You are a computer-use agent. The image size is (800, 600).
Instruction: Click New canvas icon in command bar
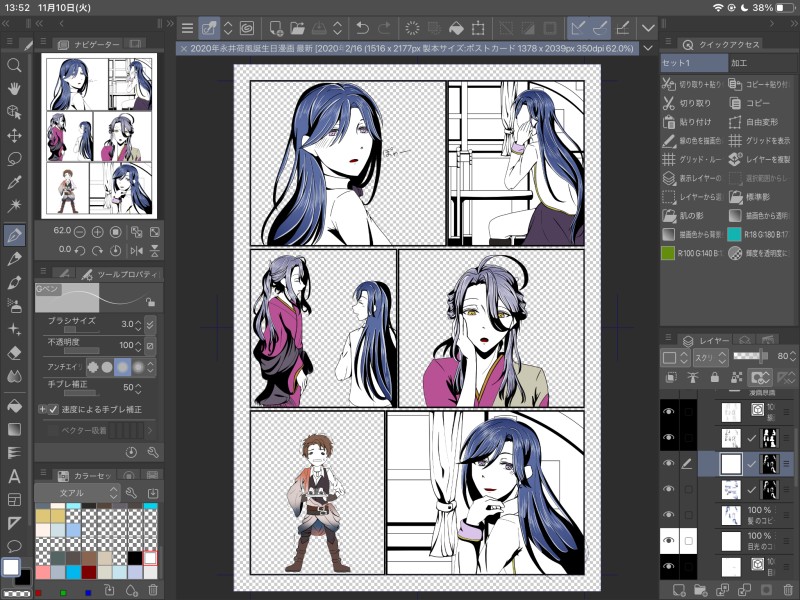pos(276,28)
